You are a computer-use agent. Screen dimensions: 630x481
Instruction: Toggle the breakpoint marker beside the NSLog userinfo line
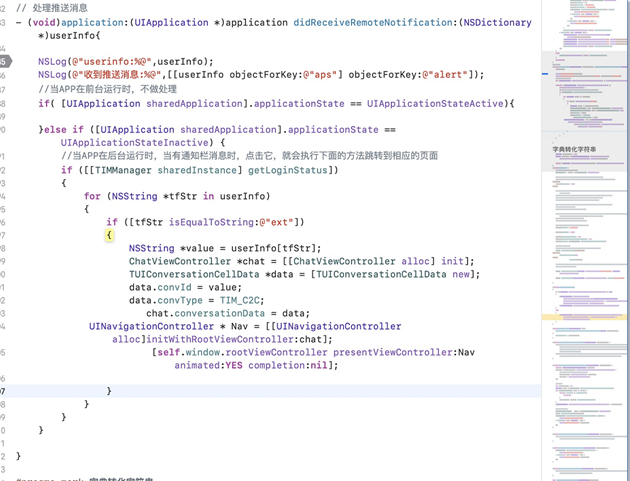6,61
